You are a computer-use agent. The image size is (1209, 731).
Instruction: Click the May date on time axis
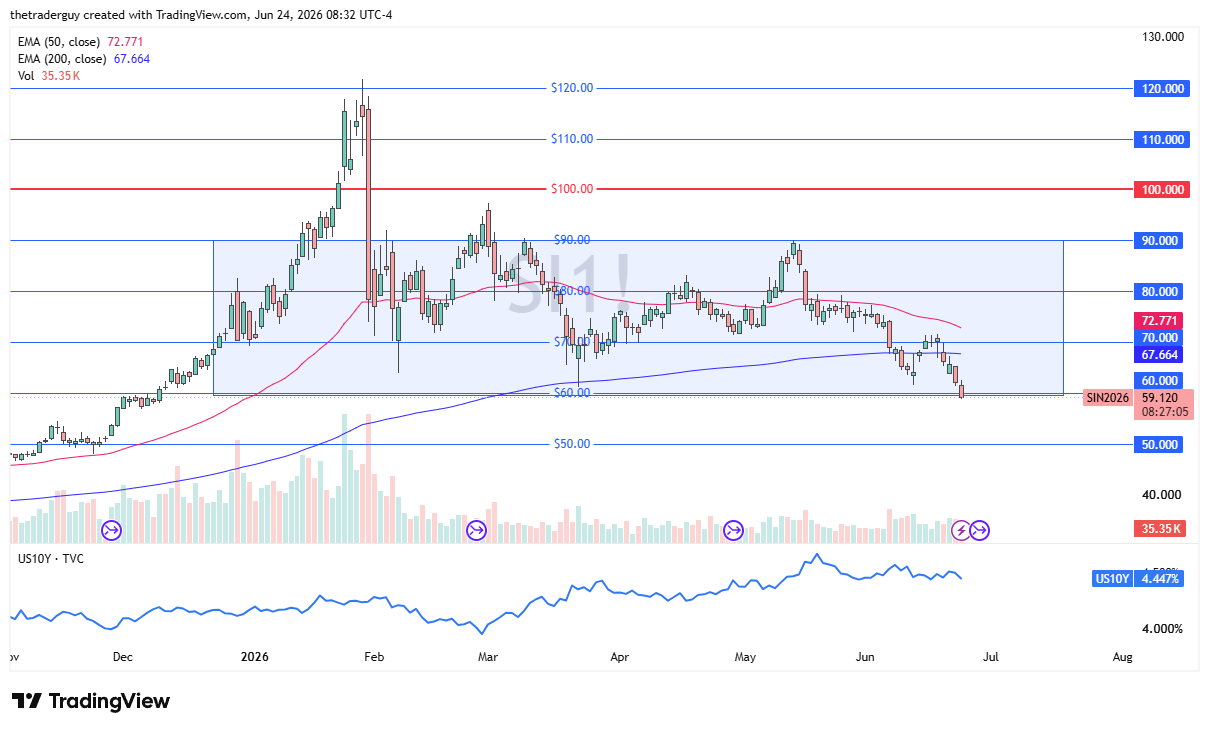[744, 657]
